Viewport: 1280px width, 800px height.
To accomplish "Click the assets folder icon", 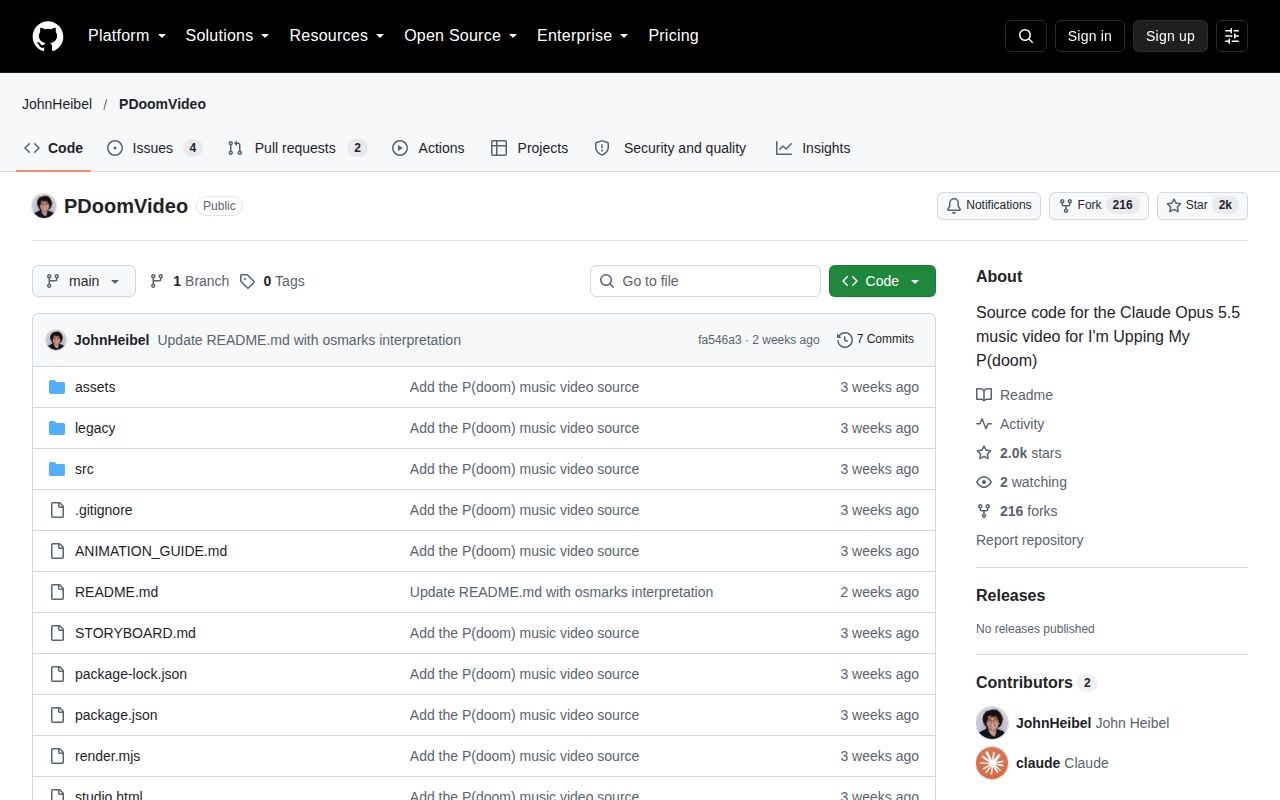I will (57, 387).
